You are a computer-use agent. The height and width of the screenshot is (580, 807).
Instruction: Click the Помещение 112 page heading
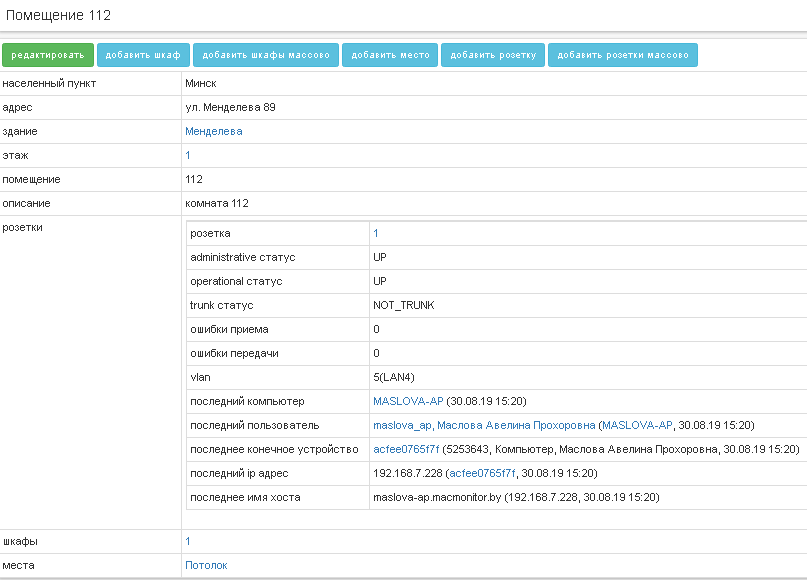pos(59,16)
